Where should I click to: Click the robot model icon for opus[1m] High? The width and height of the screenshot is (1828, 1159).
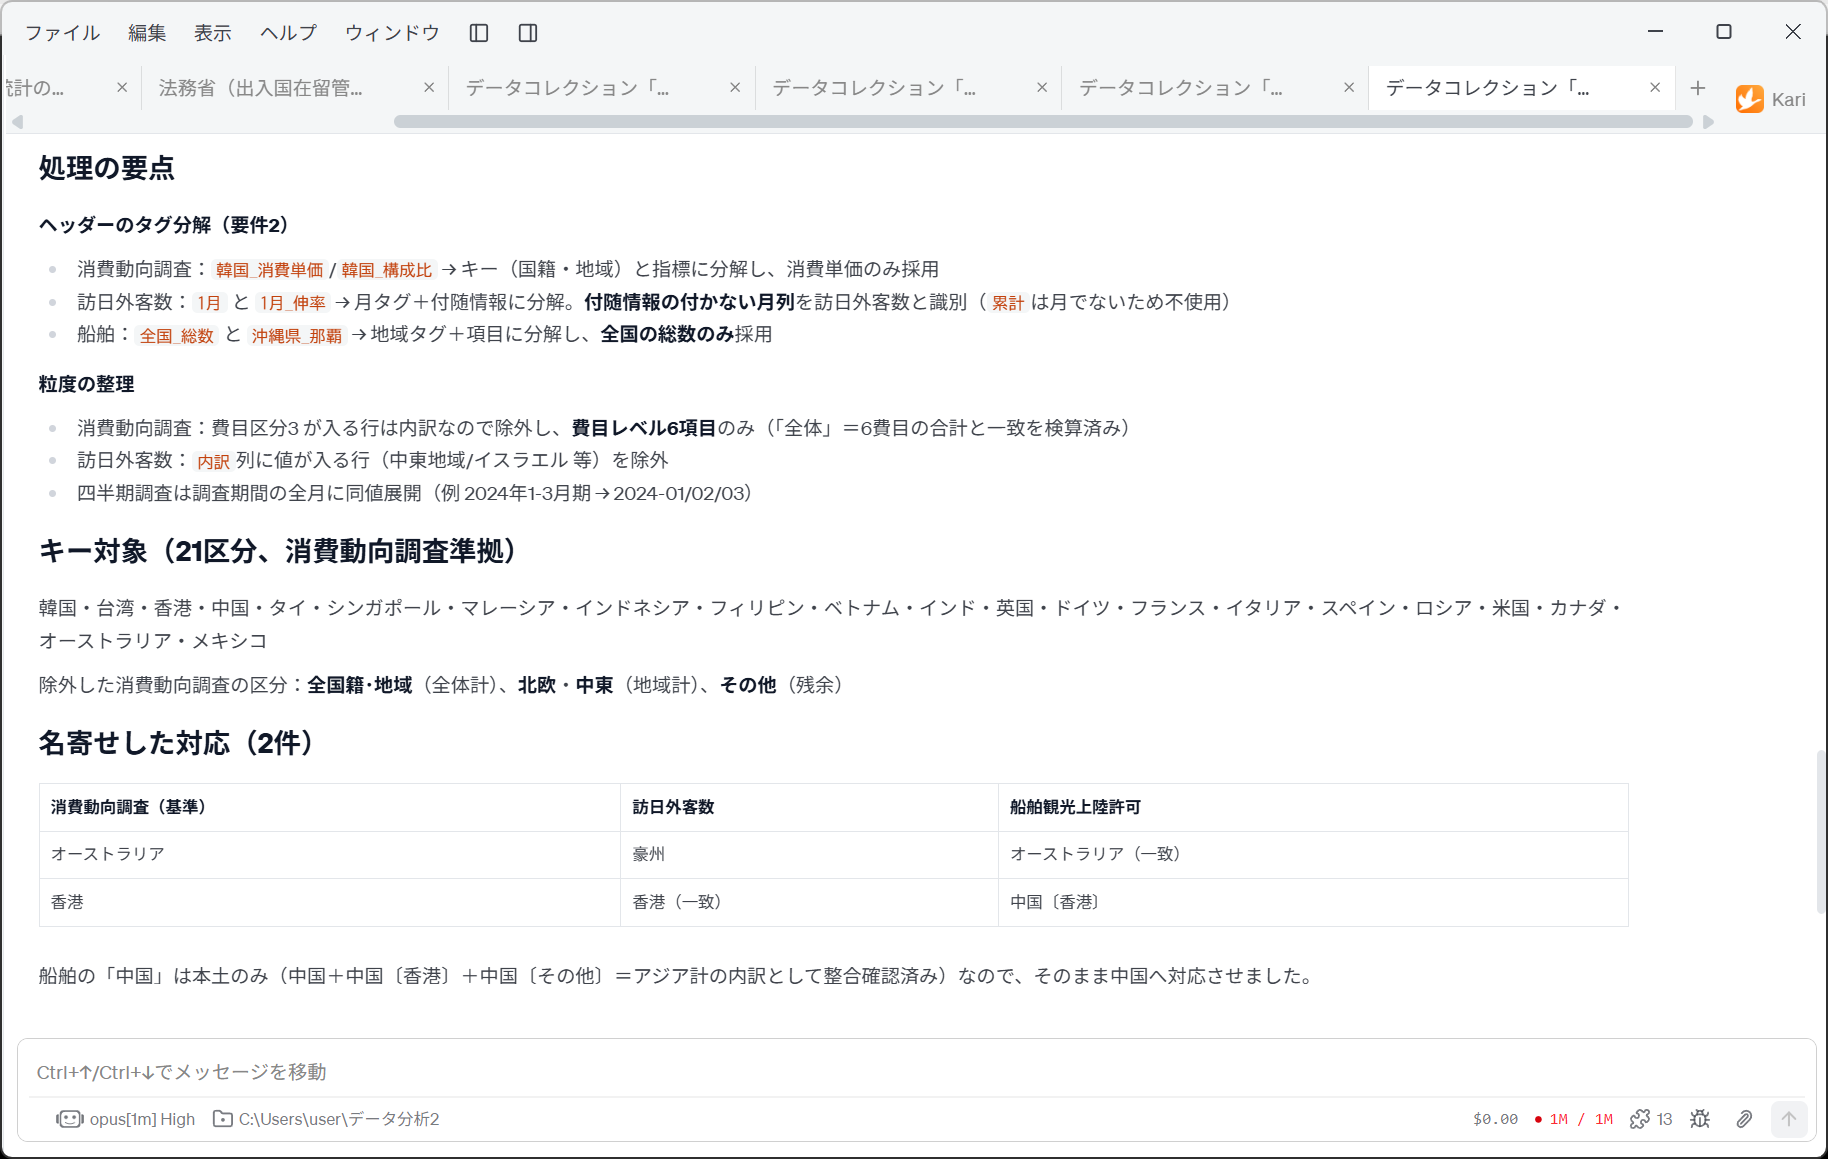coord(70,1119)
